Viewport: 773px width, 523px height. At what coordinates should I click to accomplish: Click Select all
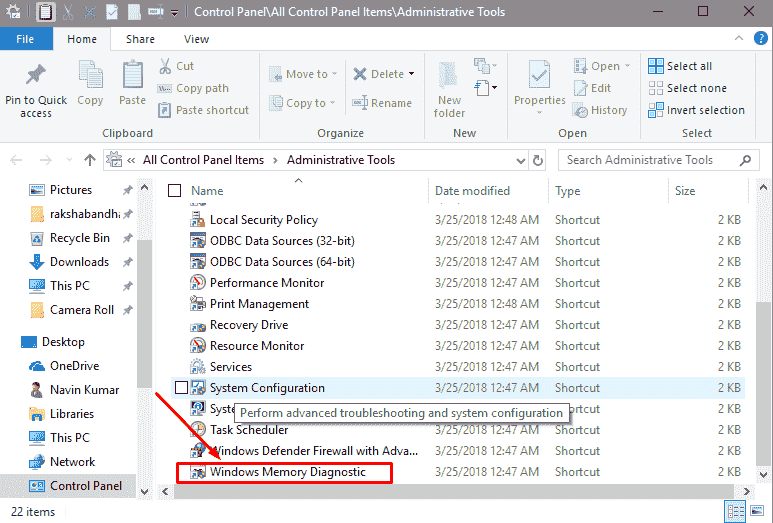tap(680, 66)
